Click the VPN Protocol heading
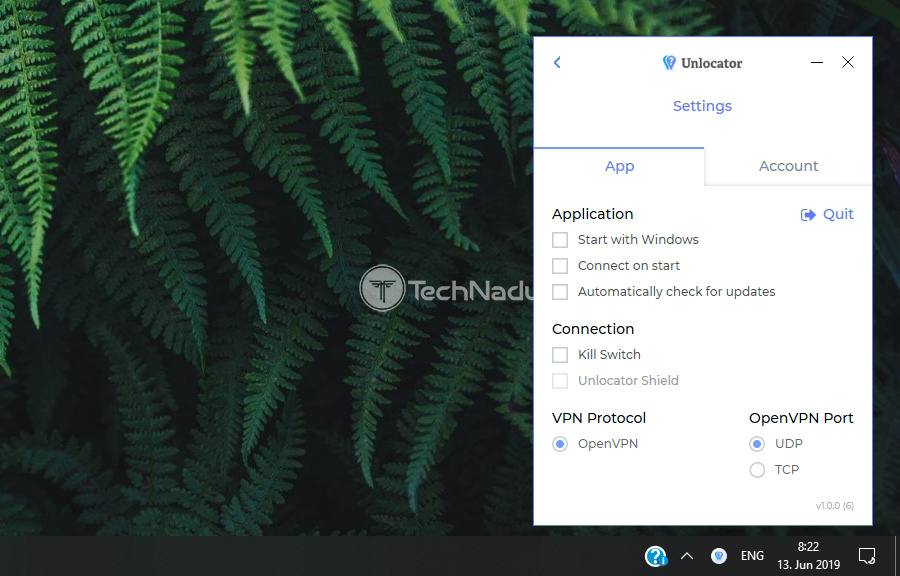The width and height of the screenshot is (900, 576). point(599,418)
